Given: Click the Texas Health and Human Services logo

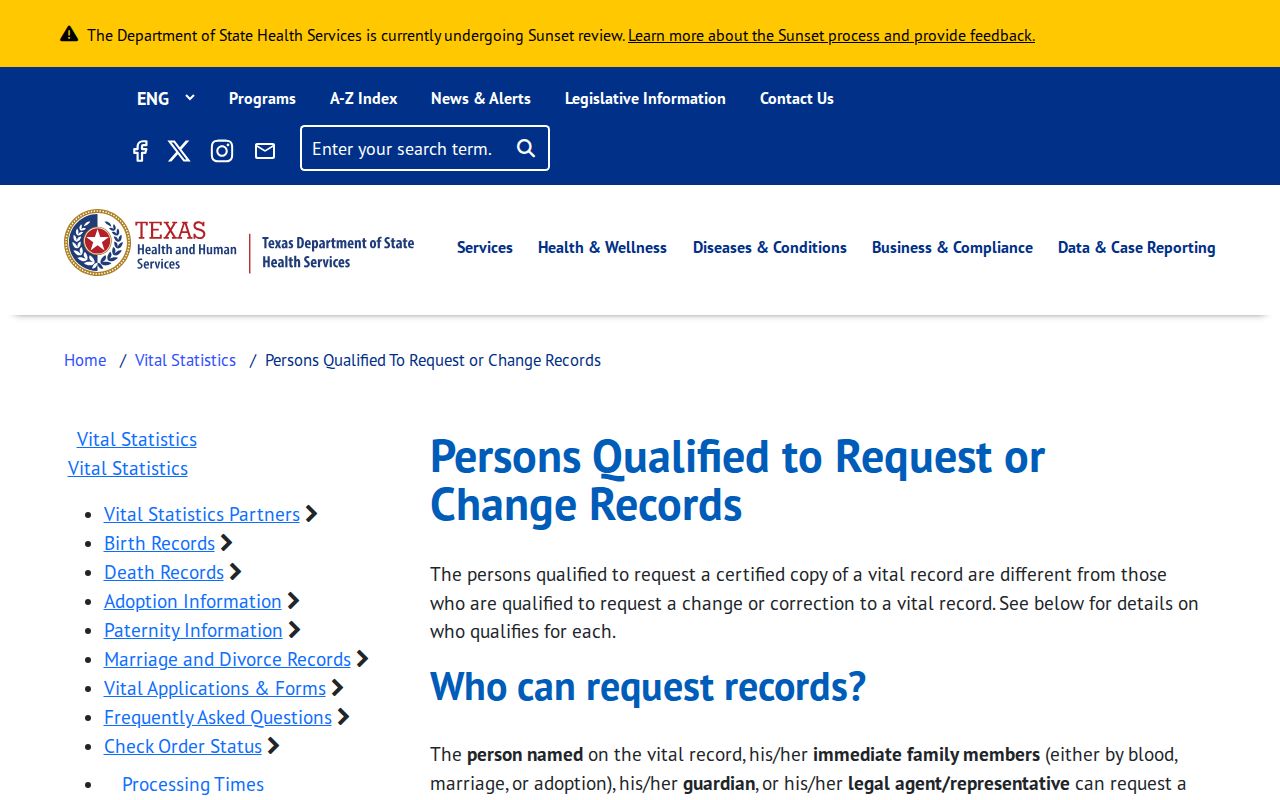Looking at the screenshot, I should click(x=151, y=243).
